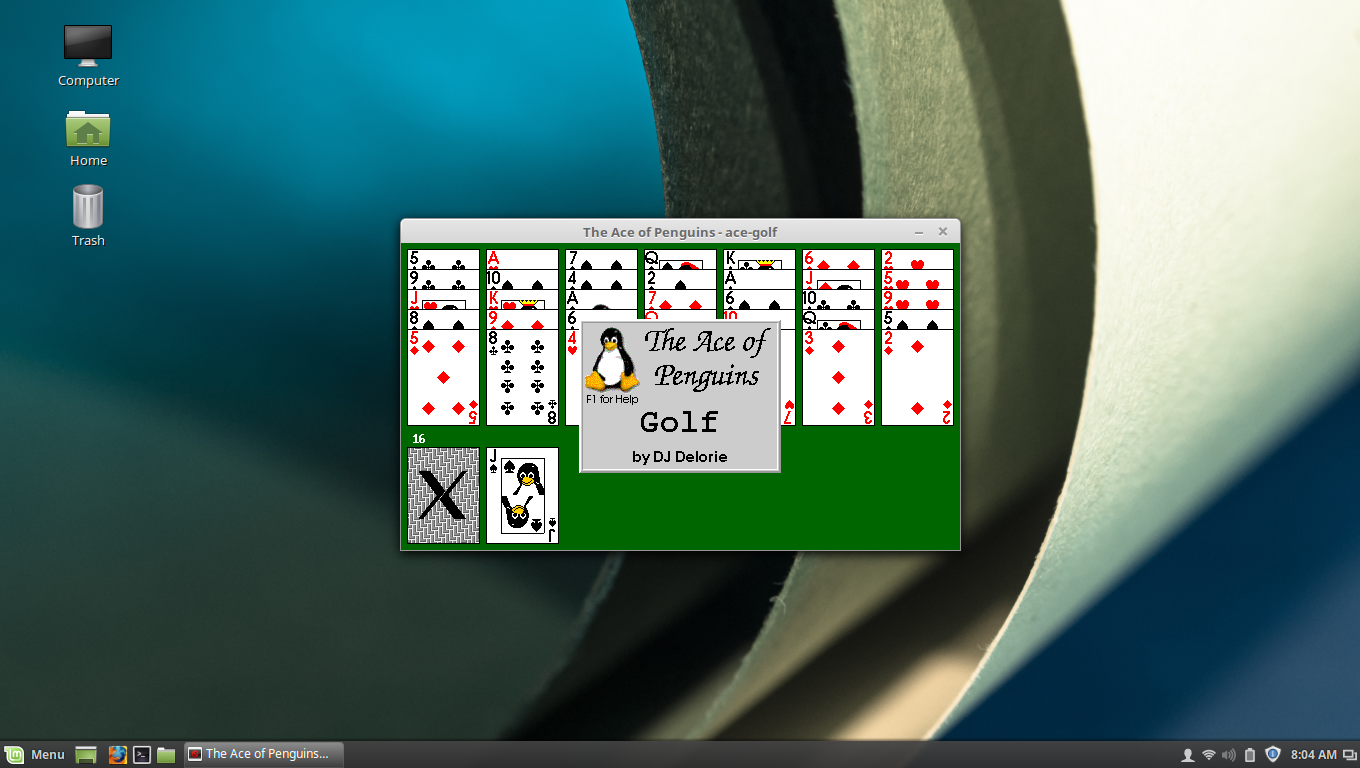Click the Jack of hearts card
1360x768 pixels.
coord(443,299)
